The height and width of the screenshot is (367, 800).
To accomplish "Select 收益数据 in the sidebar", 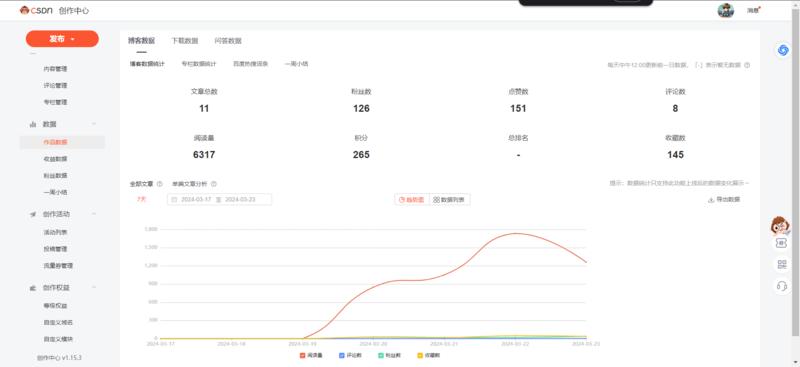I will pos(55,159).
